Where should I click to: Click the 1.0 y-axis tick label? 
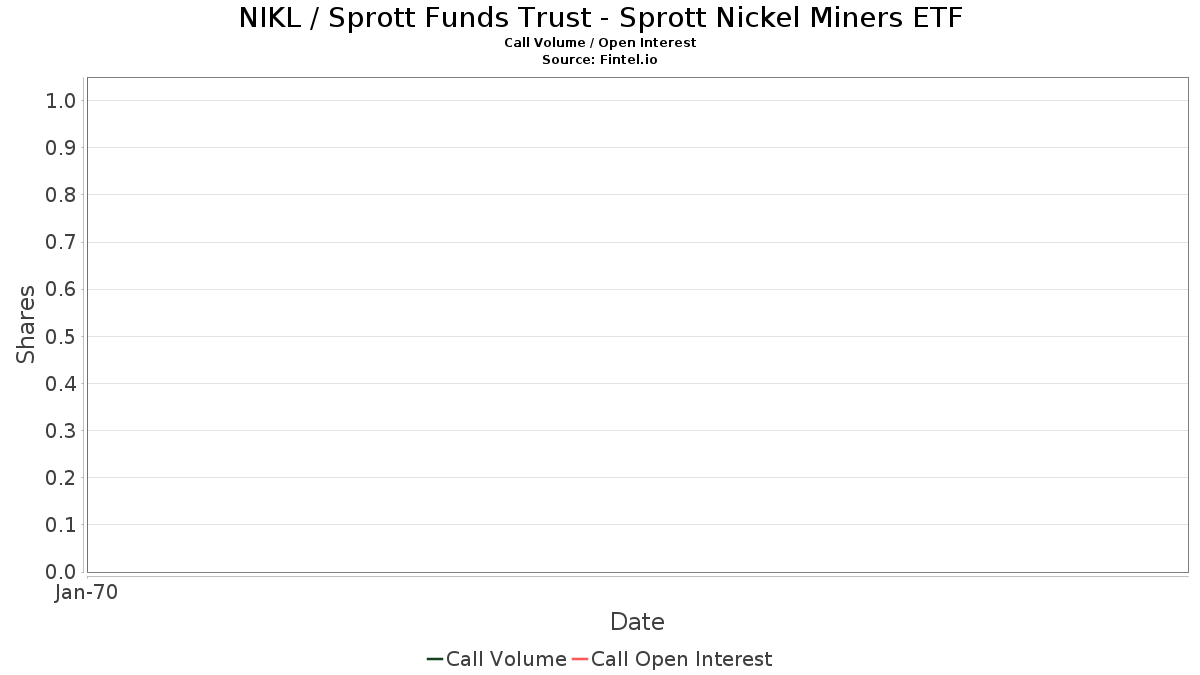[x=61, y=101]
